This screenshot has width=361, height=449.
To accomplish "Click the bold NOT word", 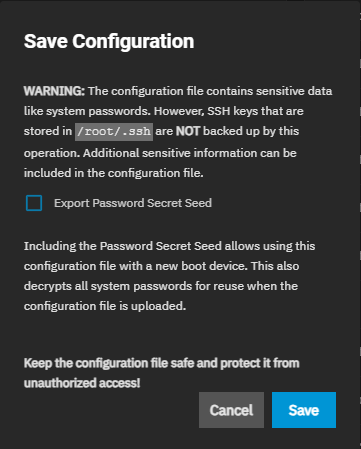I will click(188, 131).
